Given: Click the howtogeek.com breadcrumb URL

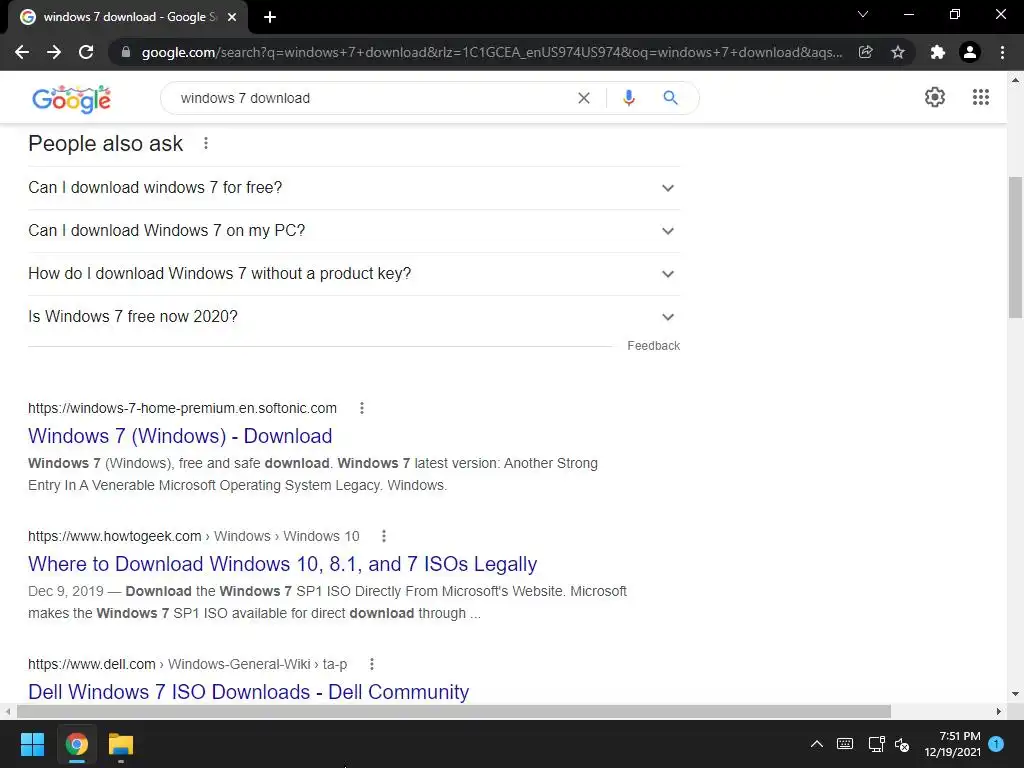Looking at the screenshot, I should [x=193, y=536].
